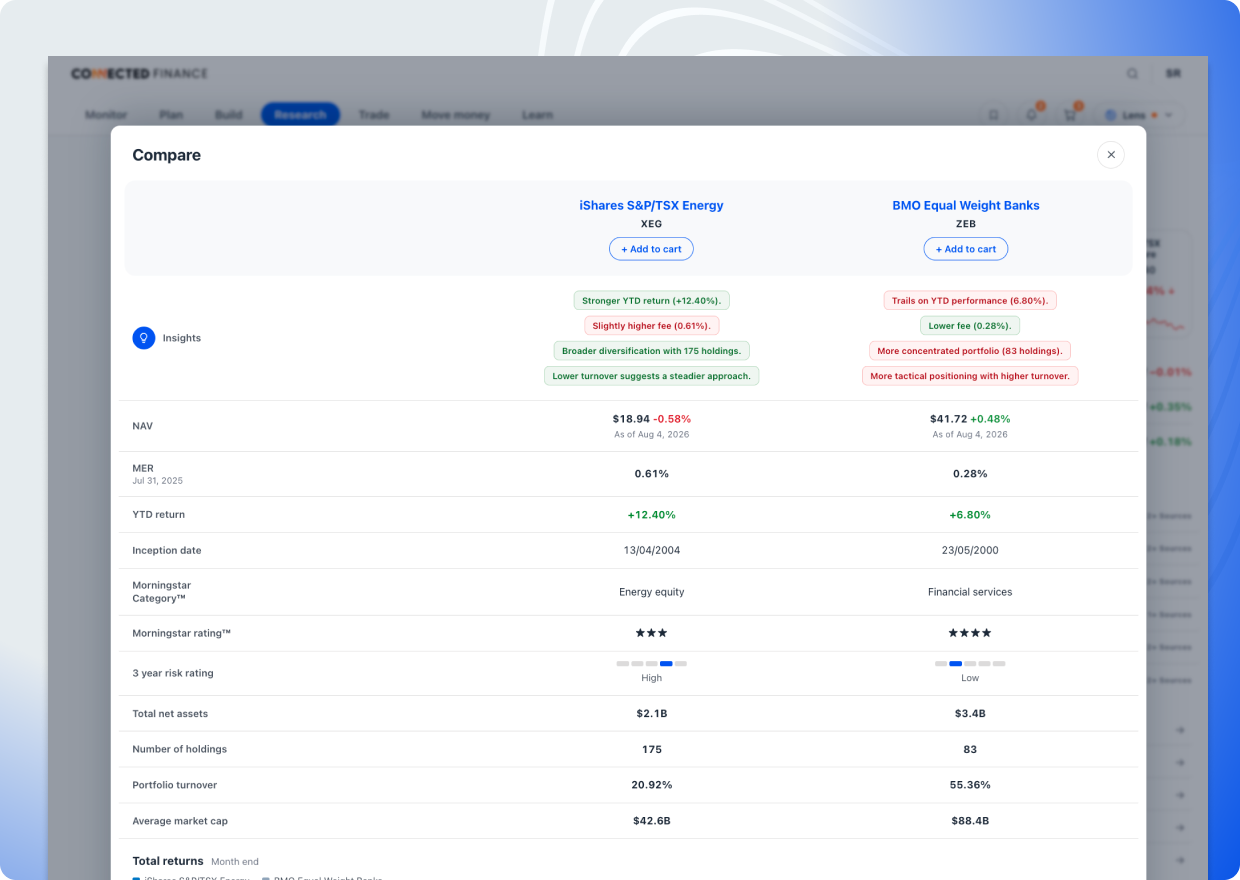This screenshot has width=1240, height=880.
Task: Click the 'Stronger YTD return' insight tag
Action: tap(651, 300)
